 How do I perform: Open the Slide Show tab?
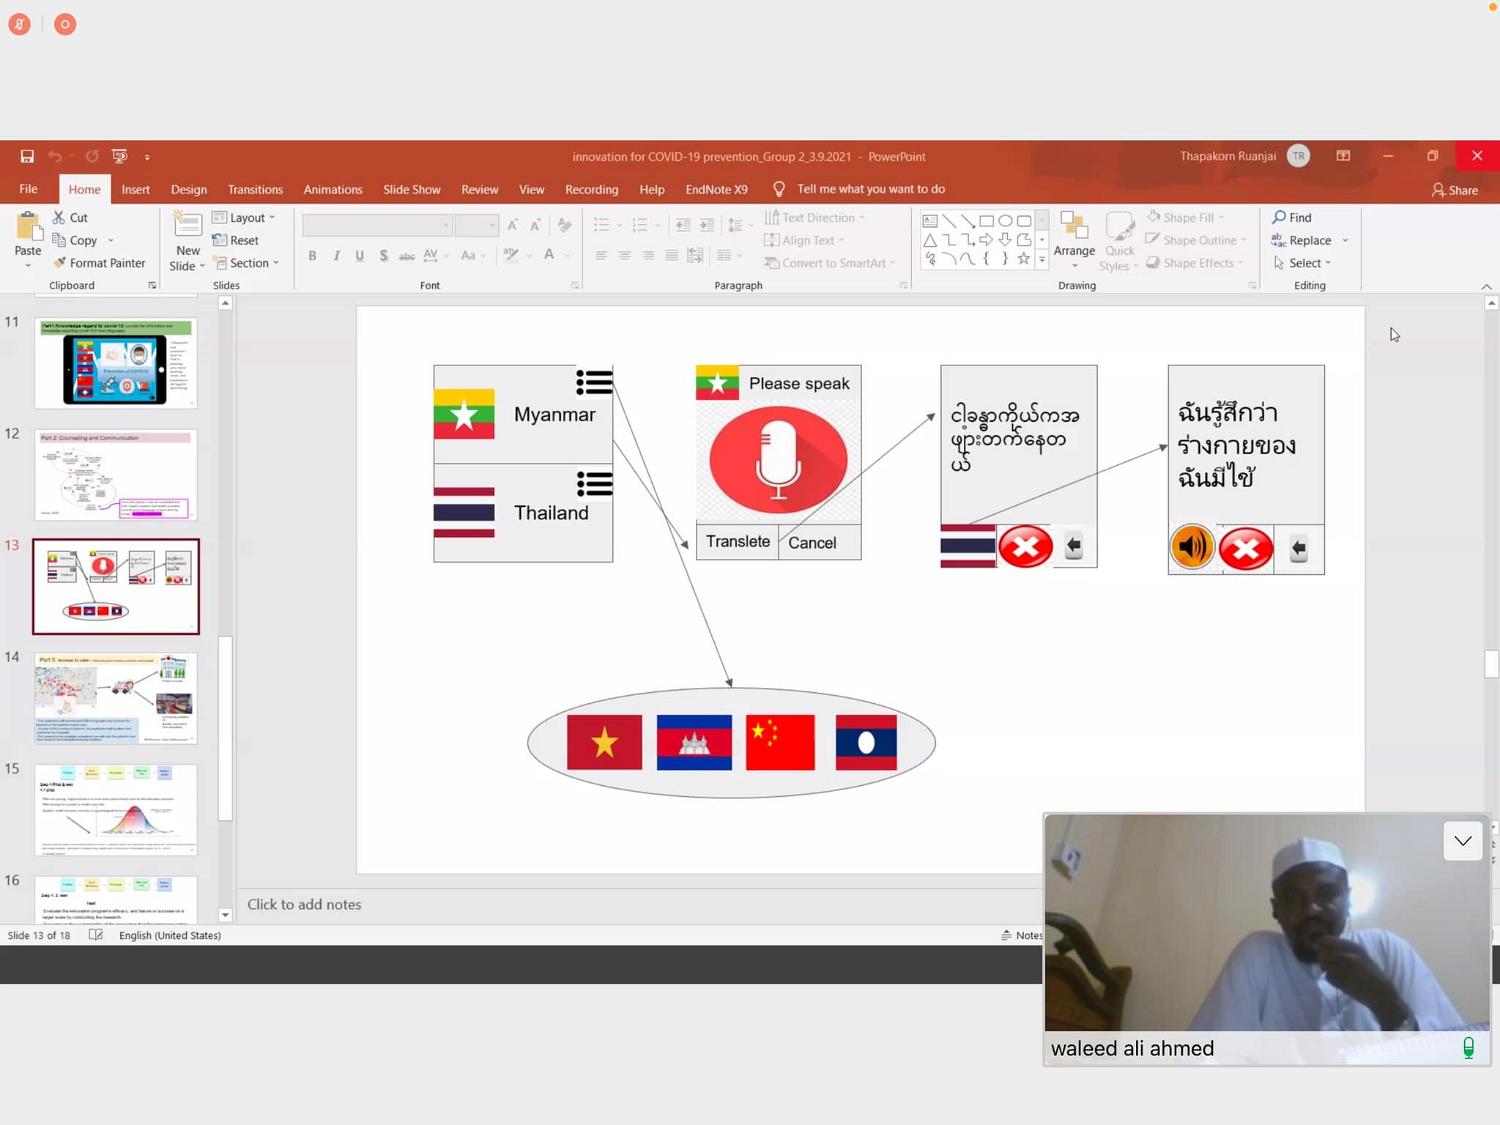coord(411,189)
